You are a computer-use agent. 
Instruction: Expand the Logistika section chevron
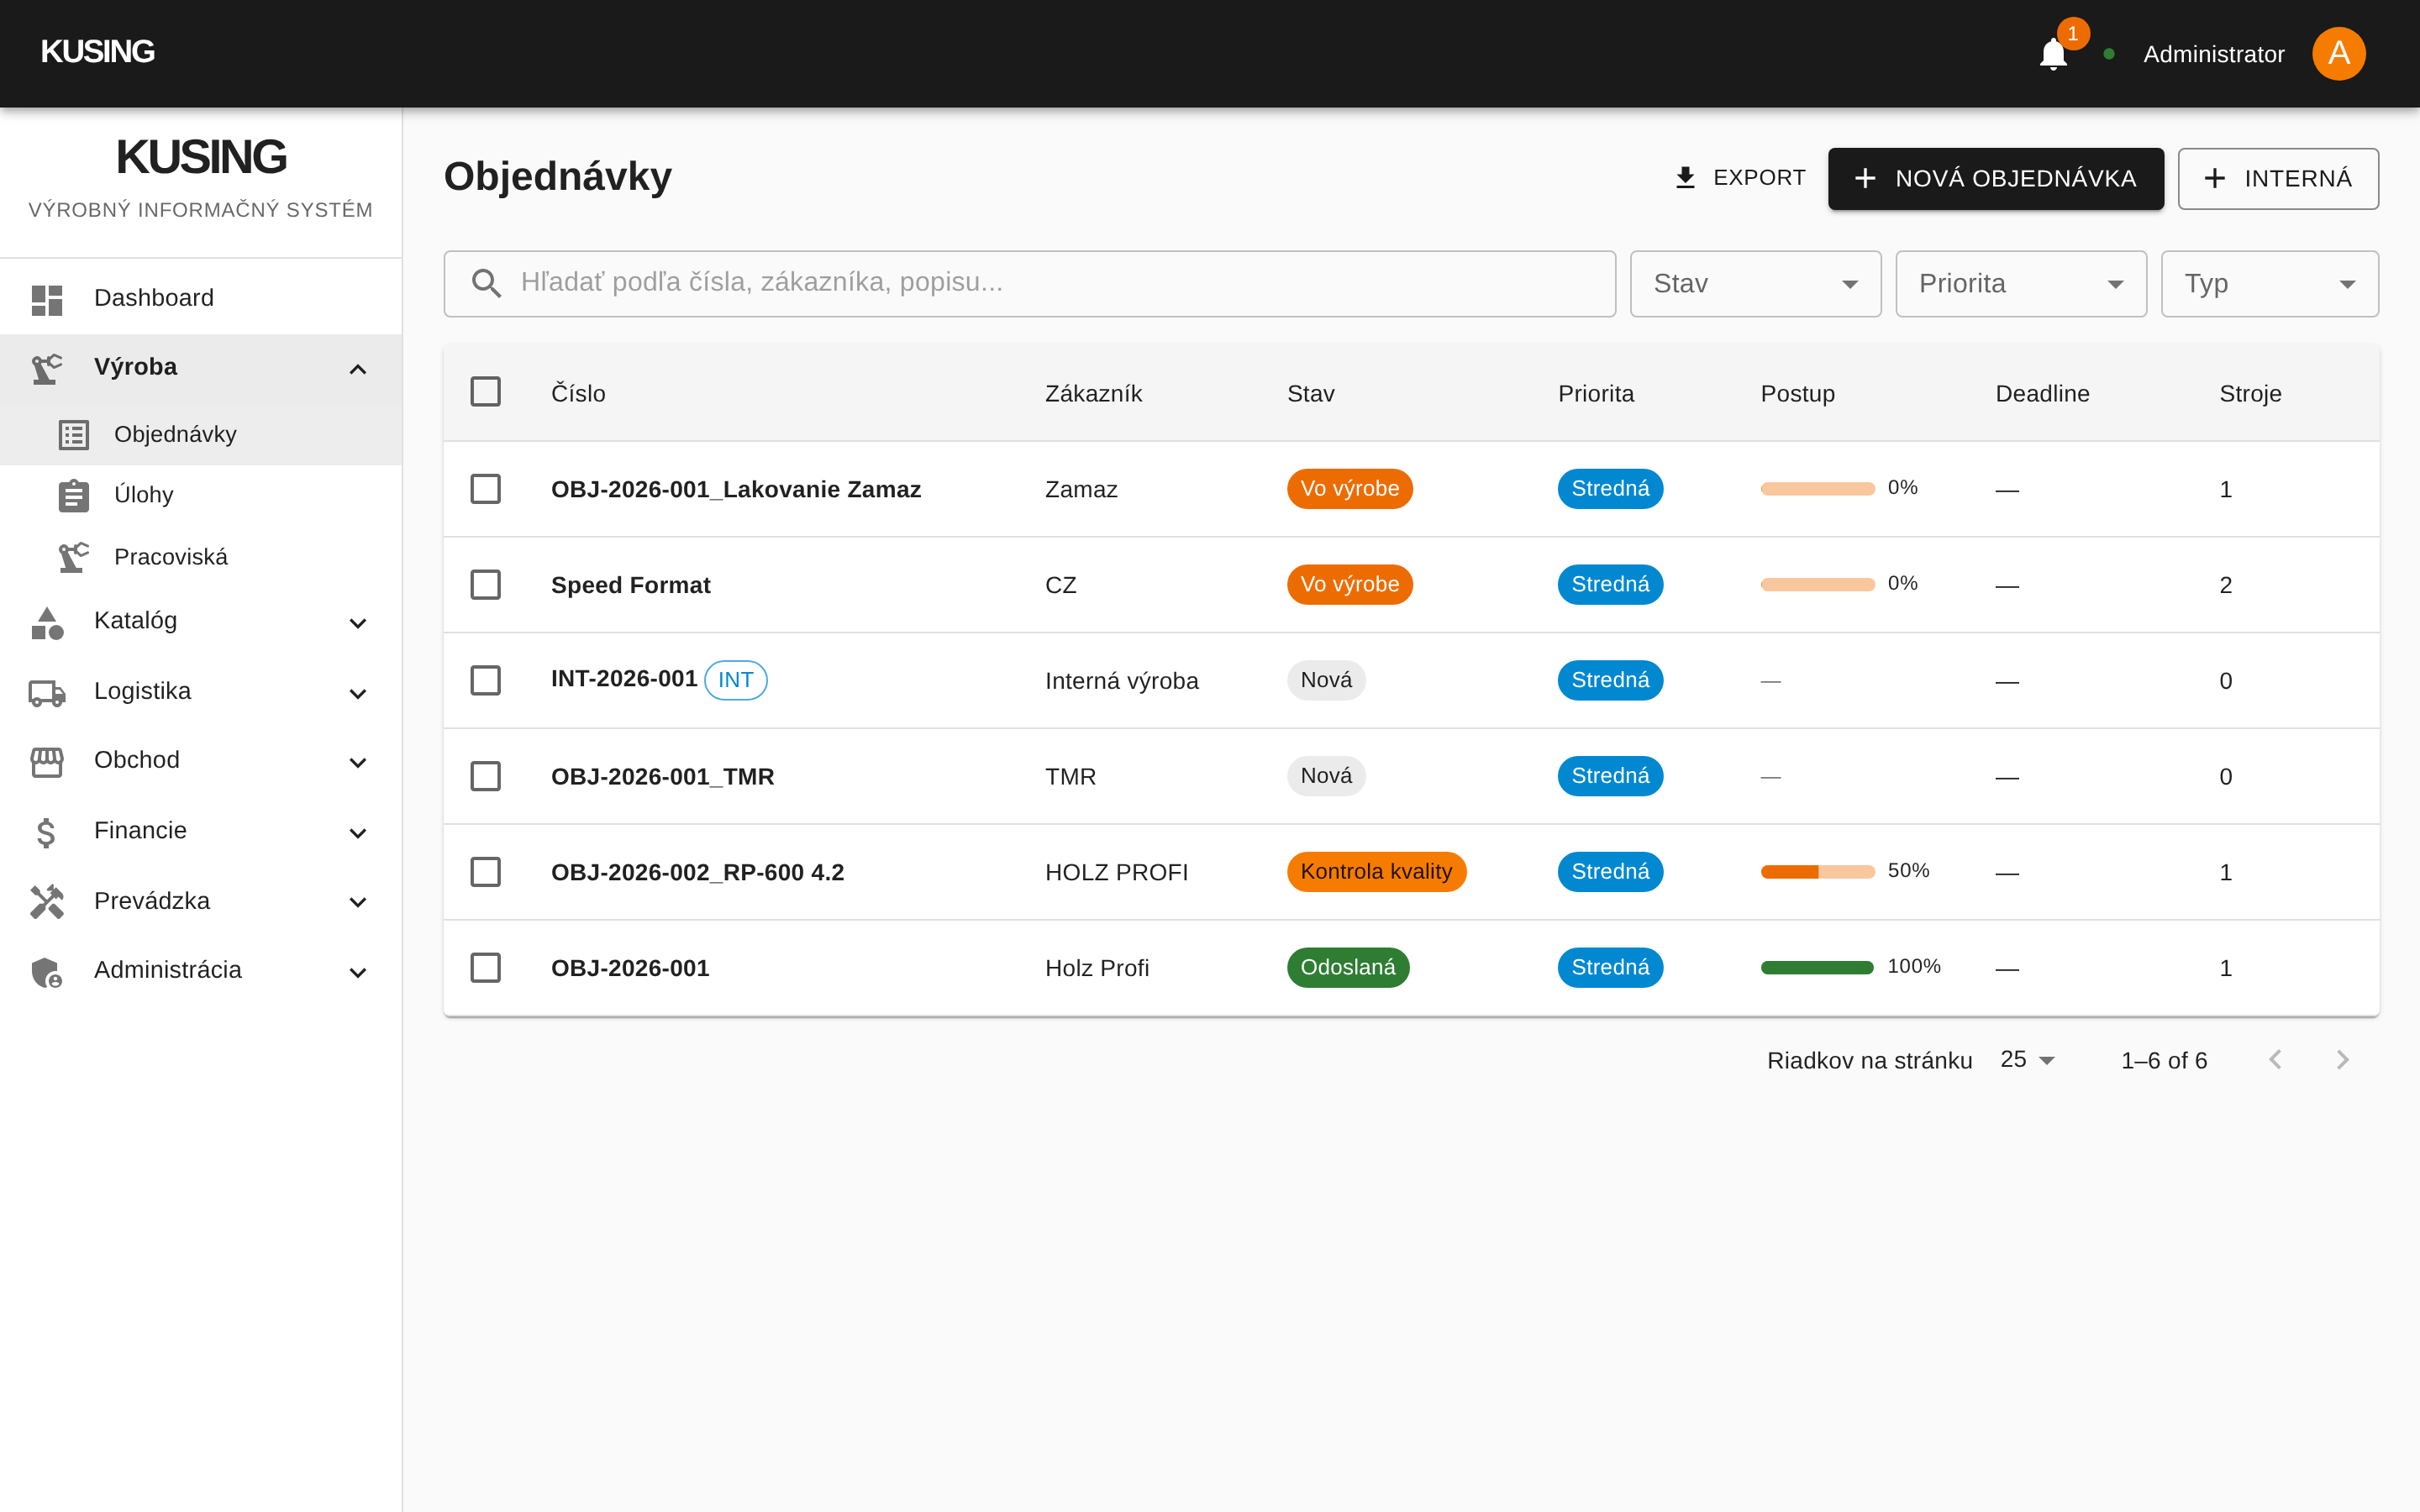click(358, 694)
